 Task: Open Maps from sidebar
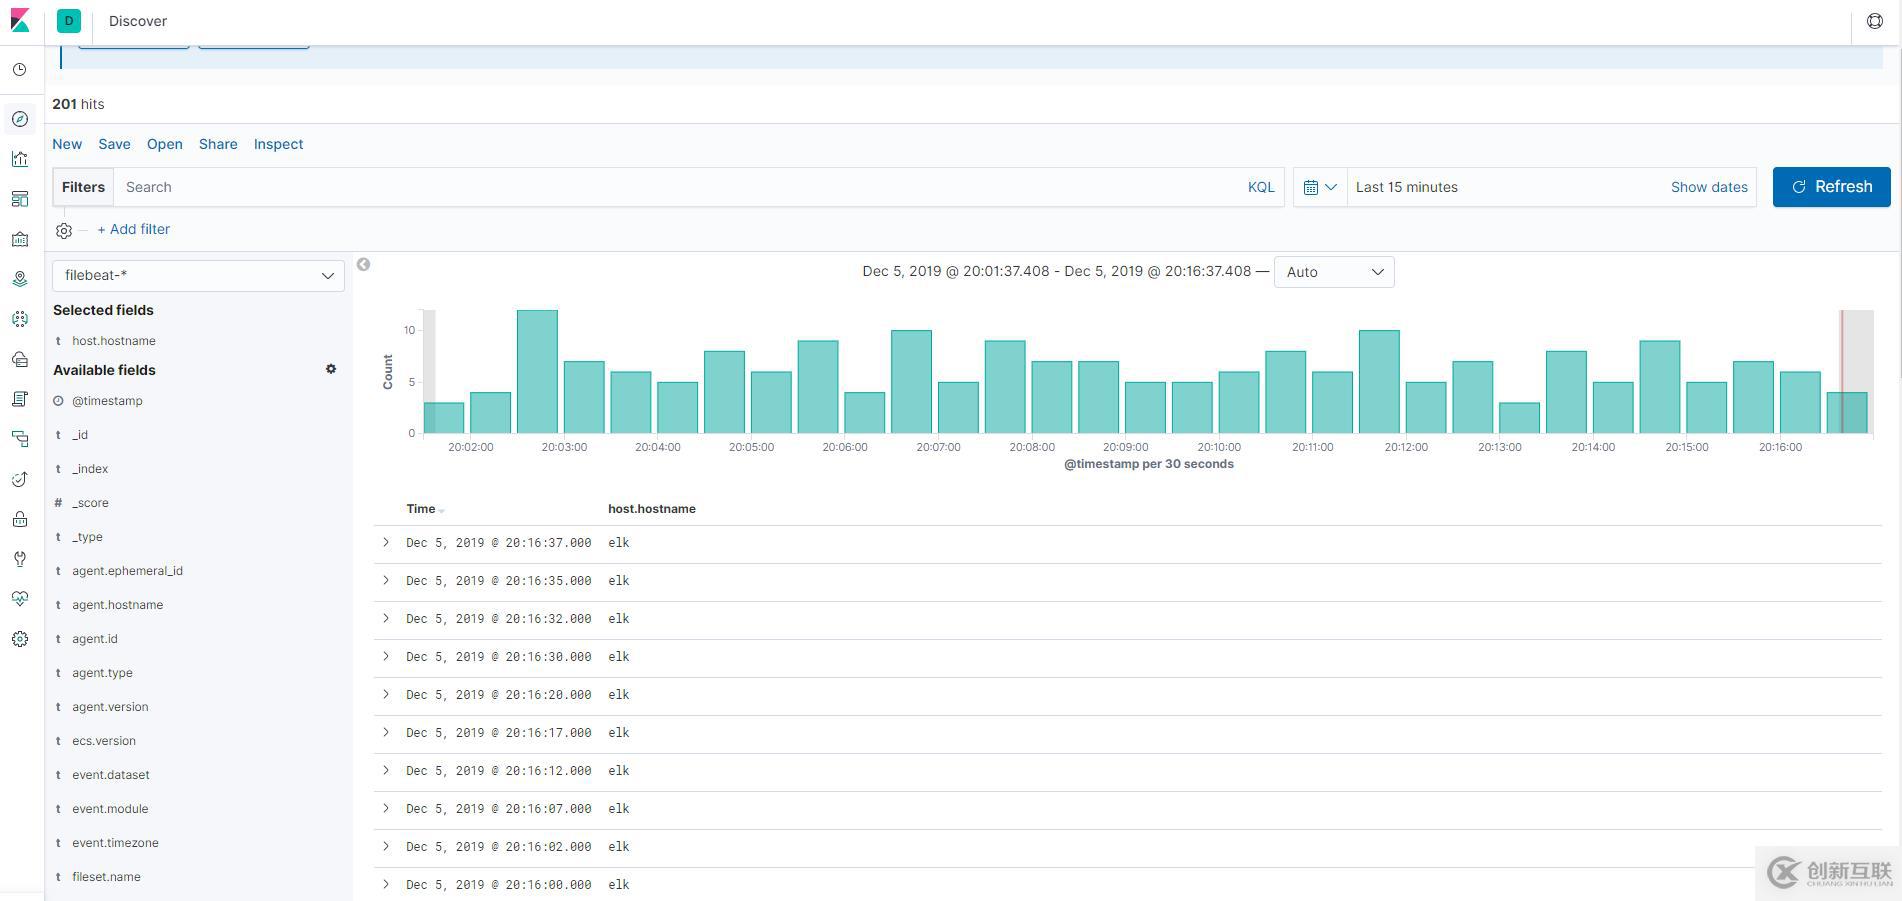point(20,279)
